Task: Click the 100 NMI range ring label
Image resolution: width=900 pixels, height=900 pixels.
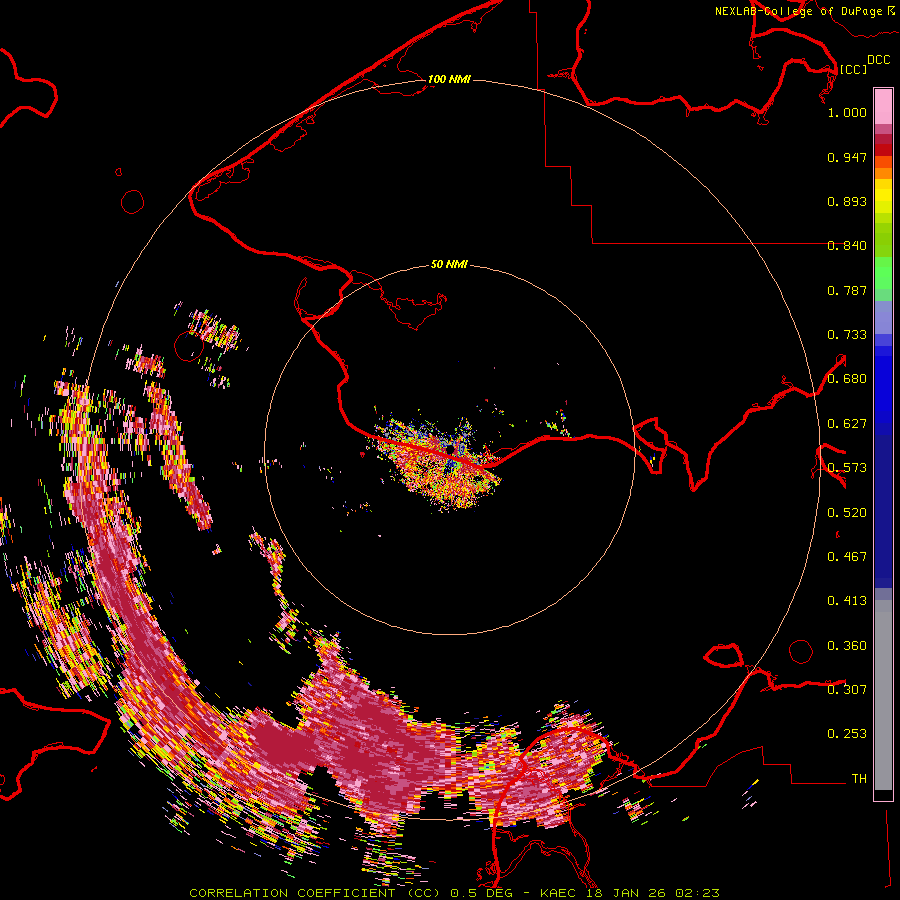Action: [449, 79]
